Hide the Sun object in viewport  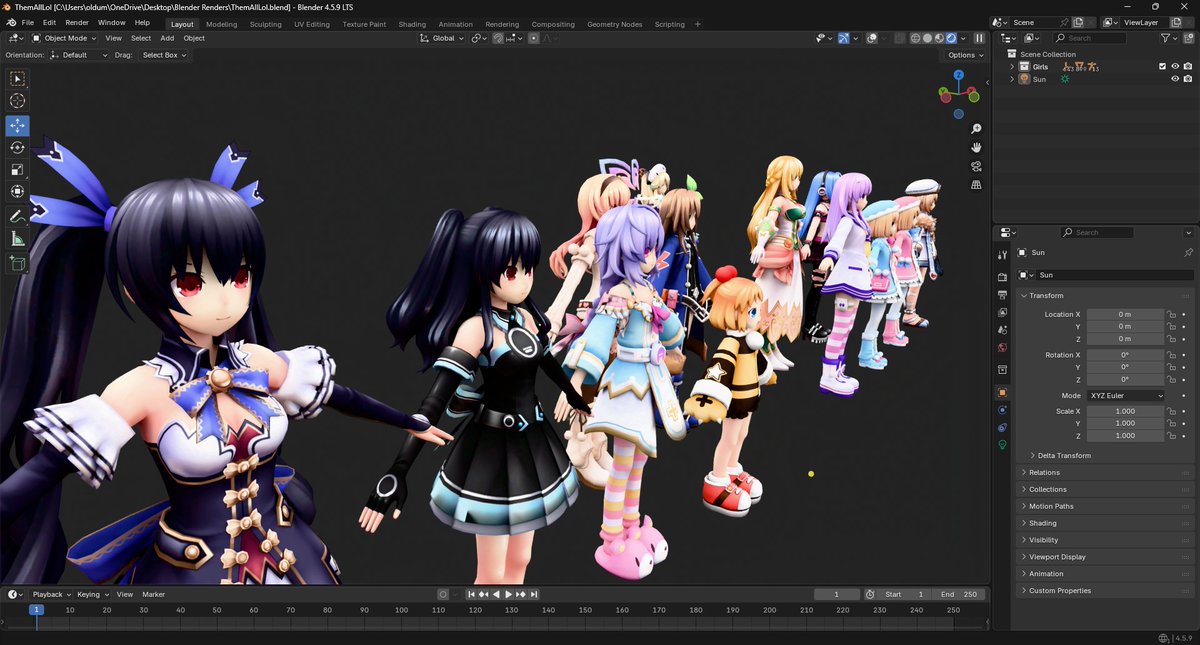(x=1175, y=79)
